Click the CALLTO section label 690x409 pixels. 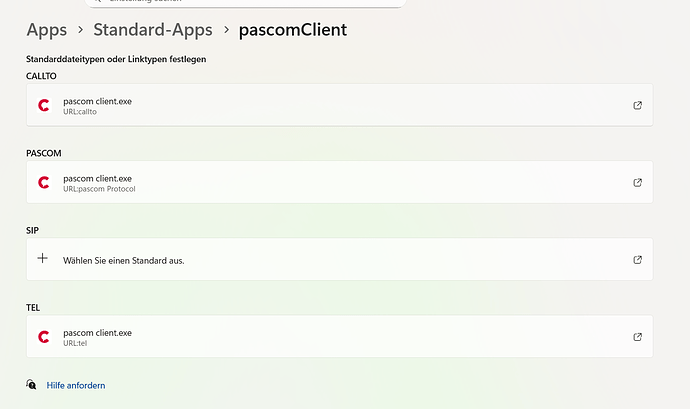[x=41, y=76]
